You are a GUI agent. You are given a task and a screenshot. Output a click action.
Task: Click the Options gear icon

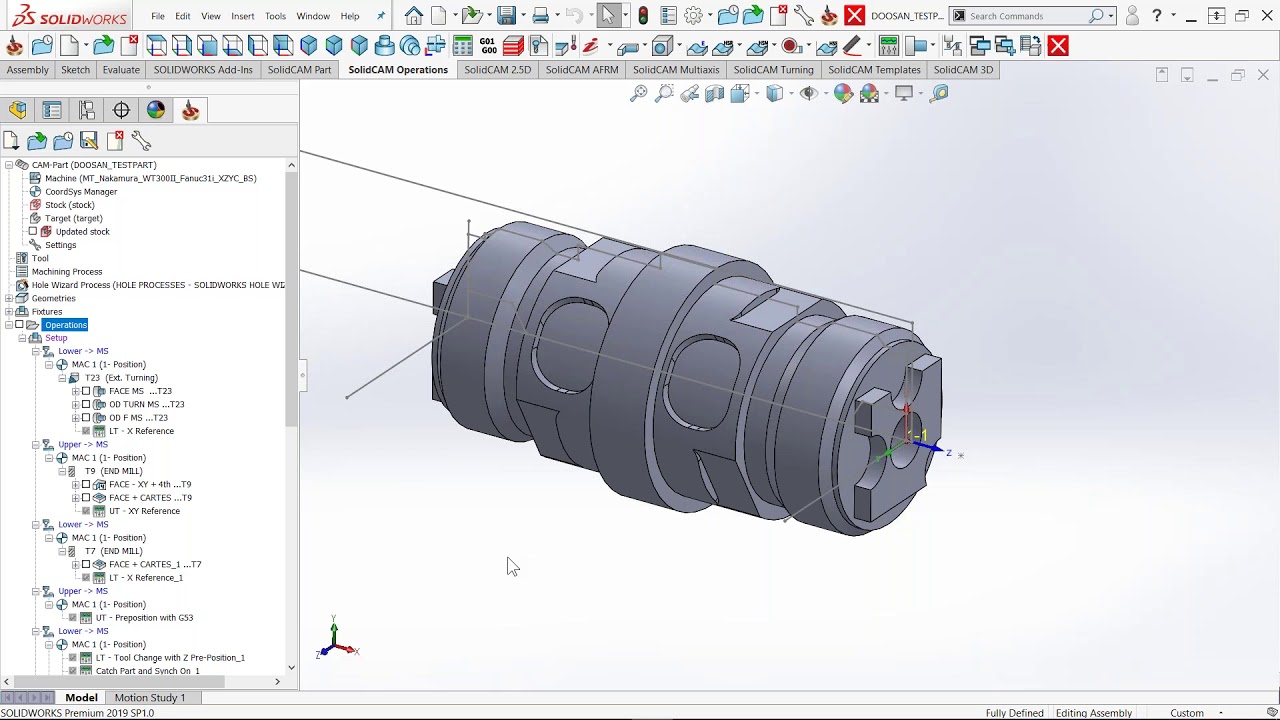692,16
